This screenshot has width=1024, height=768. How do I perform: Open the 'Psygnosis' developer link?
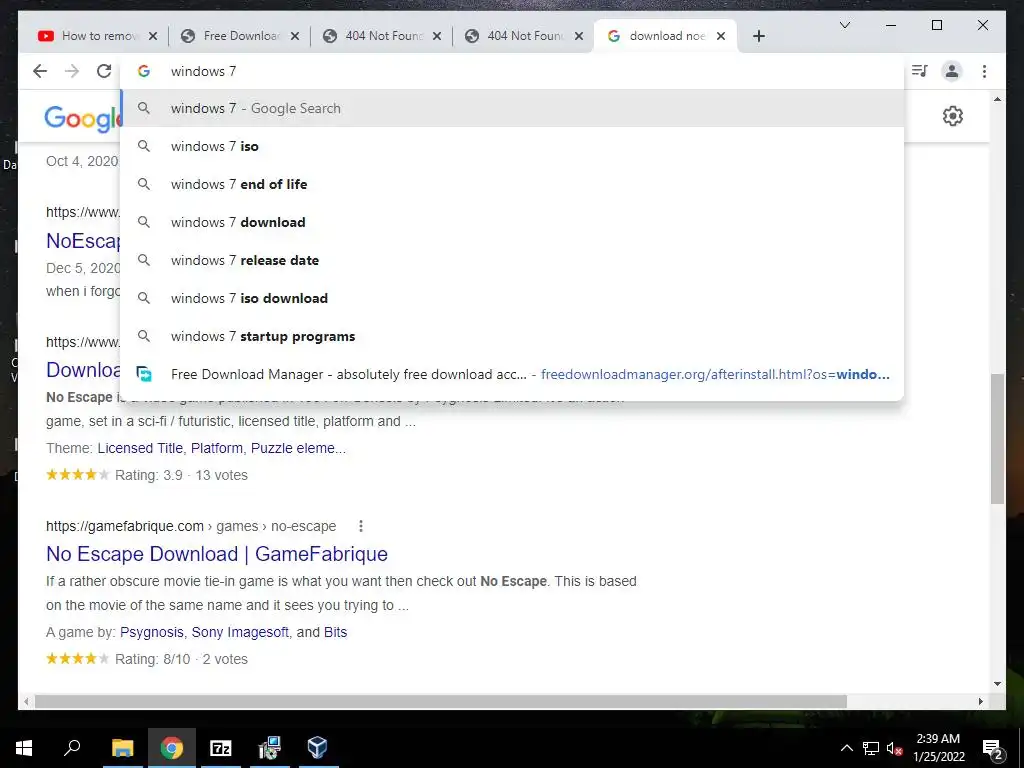(x=152, y=632)
